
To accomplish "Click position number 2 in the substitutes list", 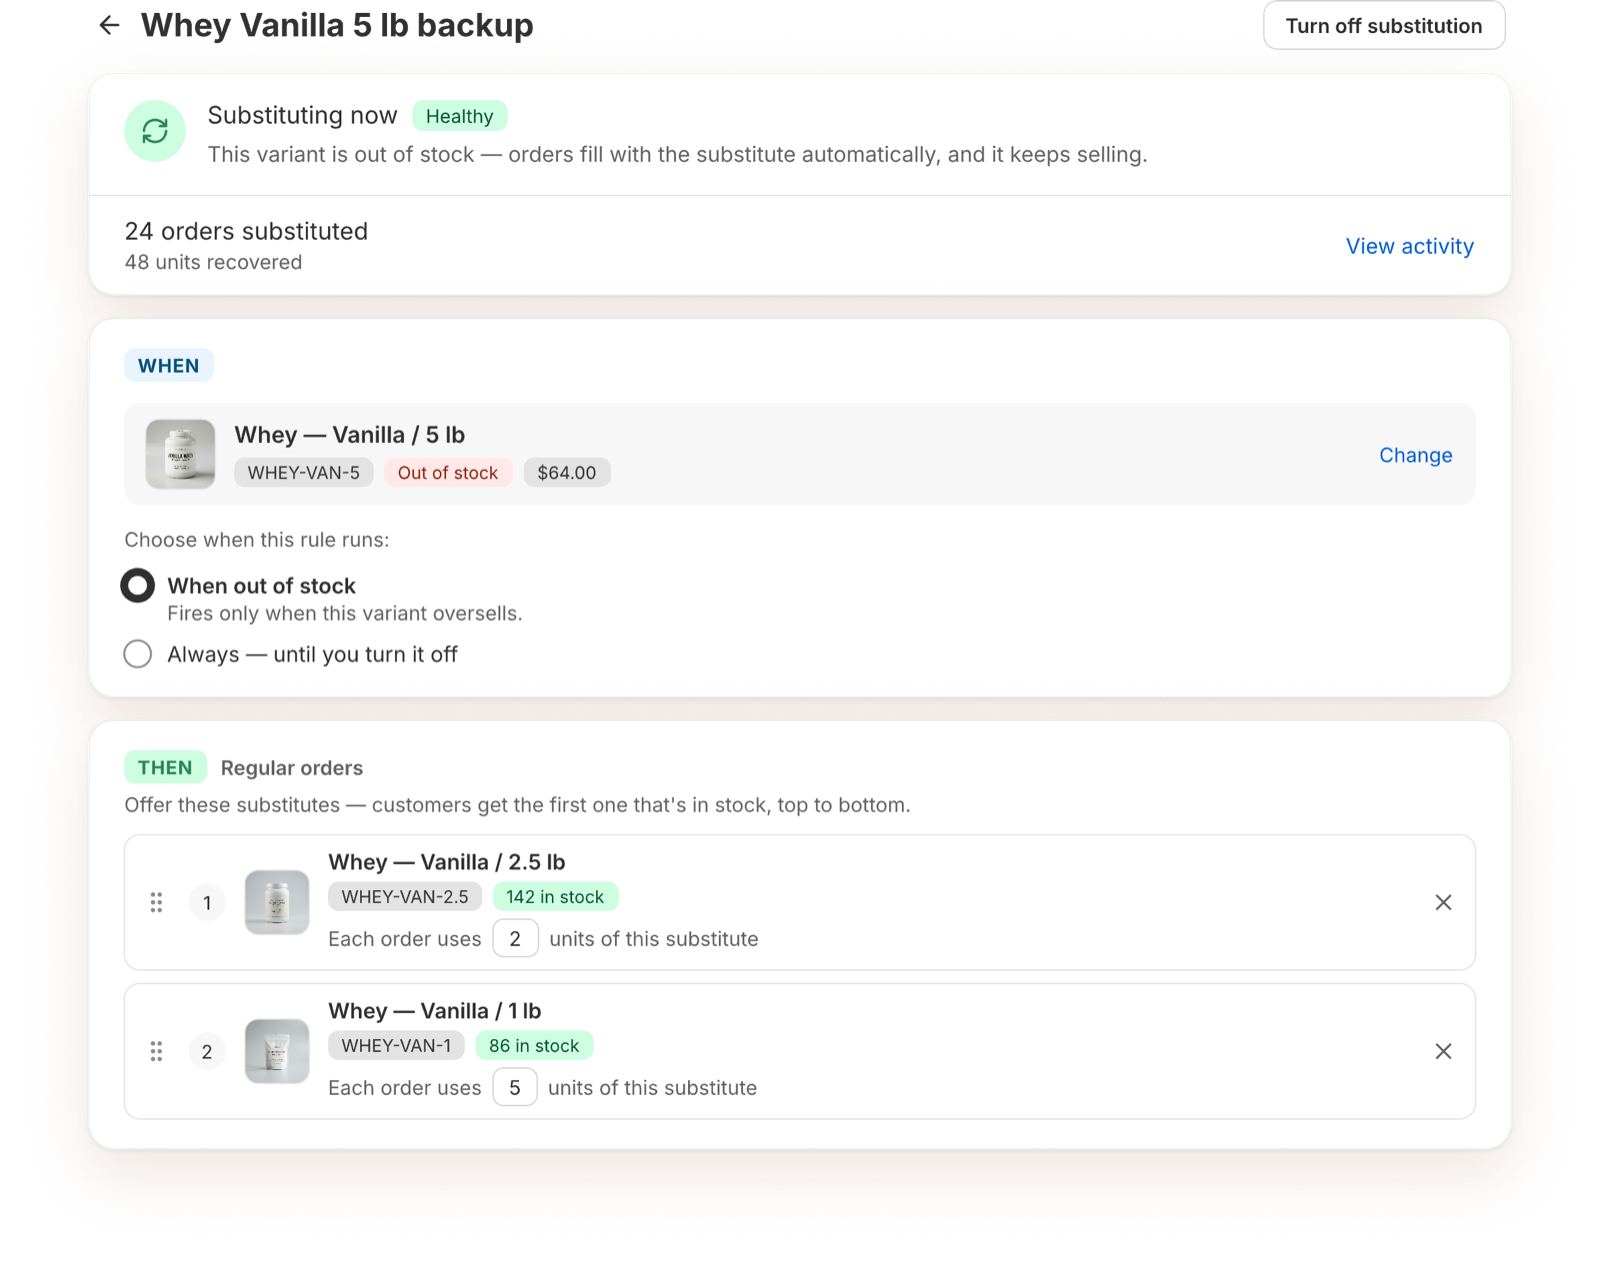I will click(207, 1052).
